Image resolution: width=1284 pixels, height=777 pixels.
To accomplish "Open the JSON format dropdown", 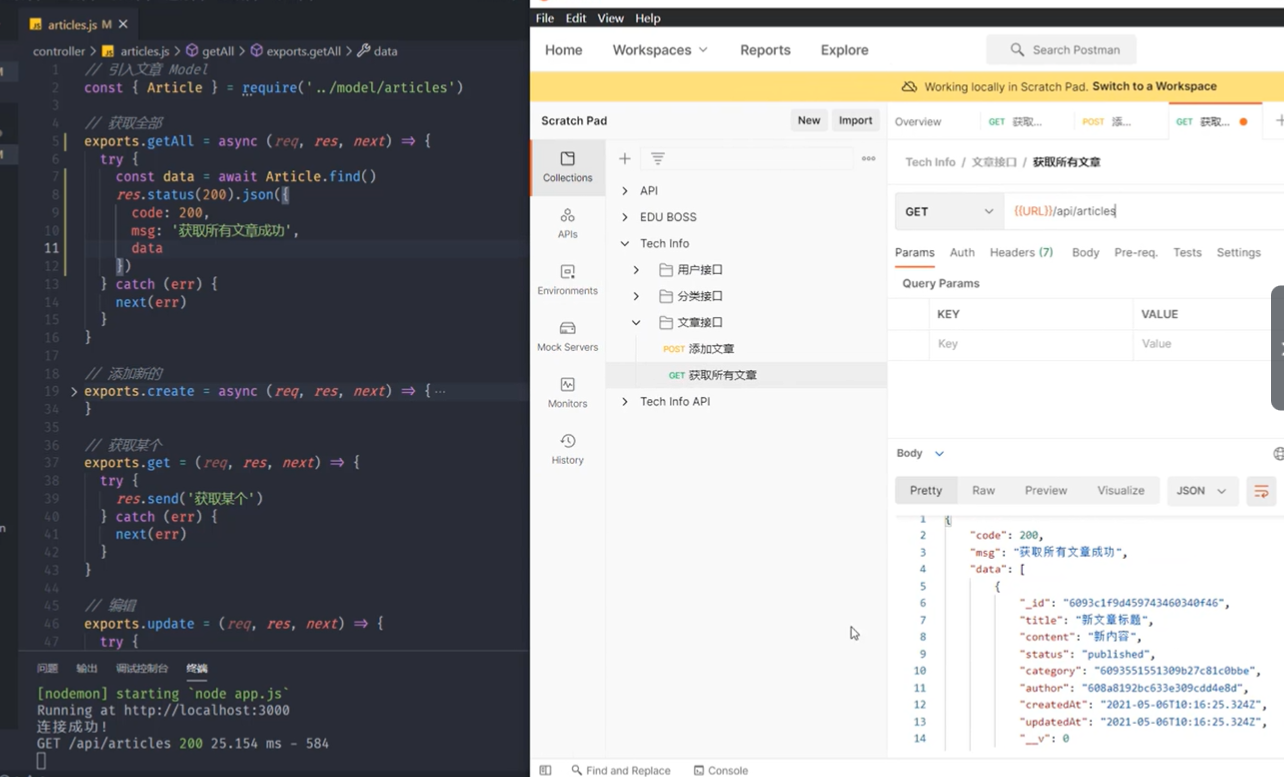I will pos(1203,491).
